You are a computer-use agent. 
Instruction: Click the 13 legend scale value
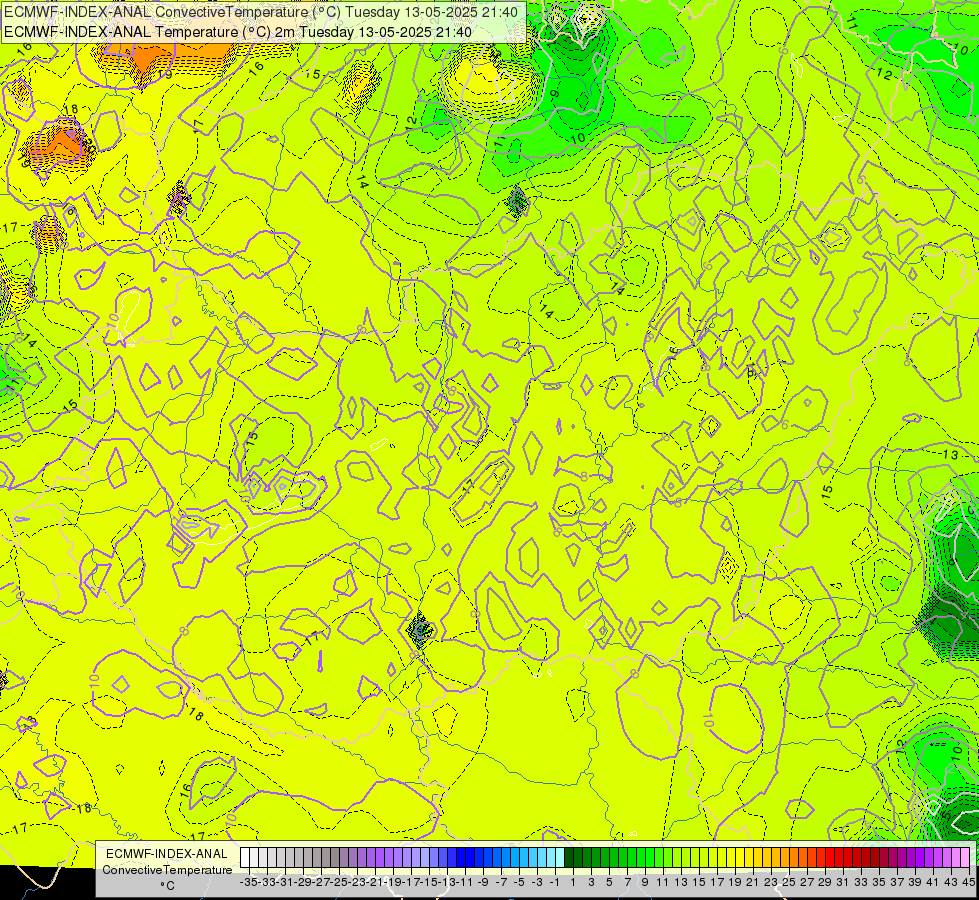pos(681,883)
